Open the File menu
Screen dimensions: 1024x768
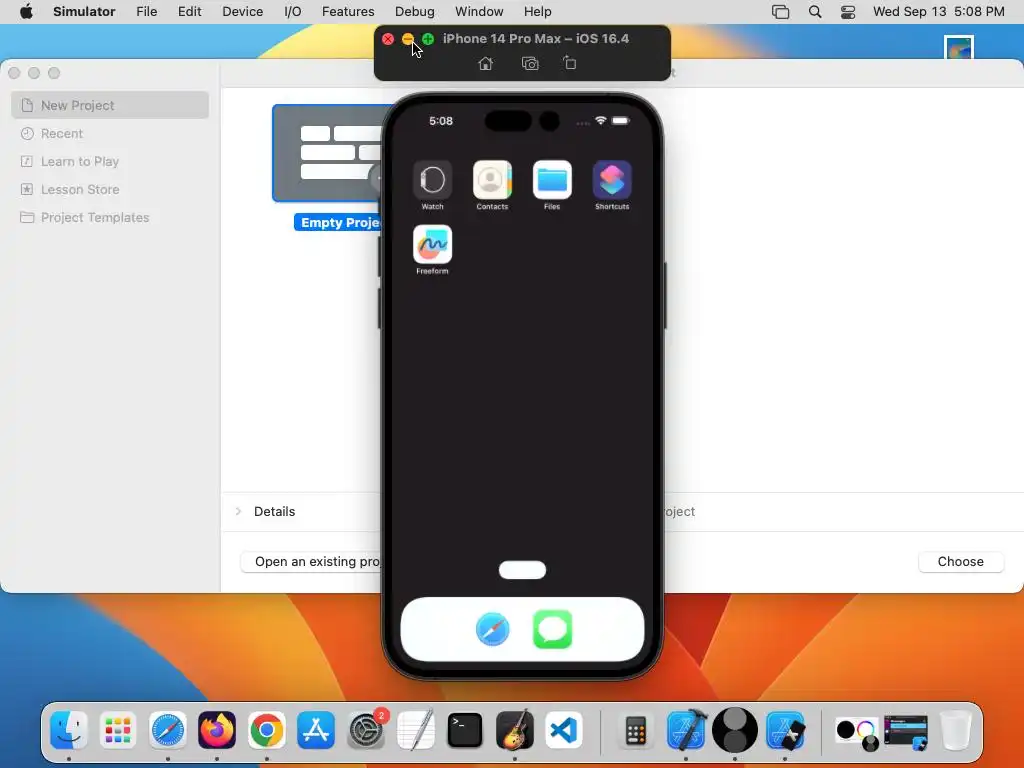coord(146,12)
